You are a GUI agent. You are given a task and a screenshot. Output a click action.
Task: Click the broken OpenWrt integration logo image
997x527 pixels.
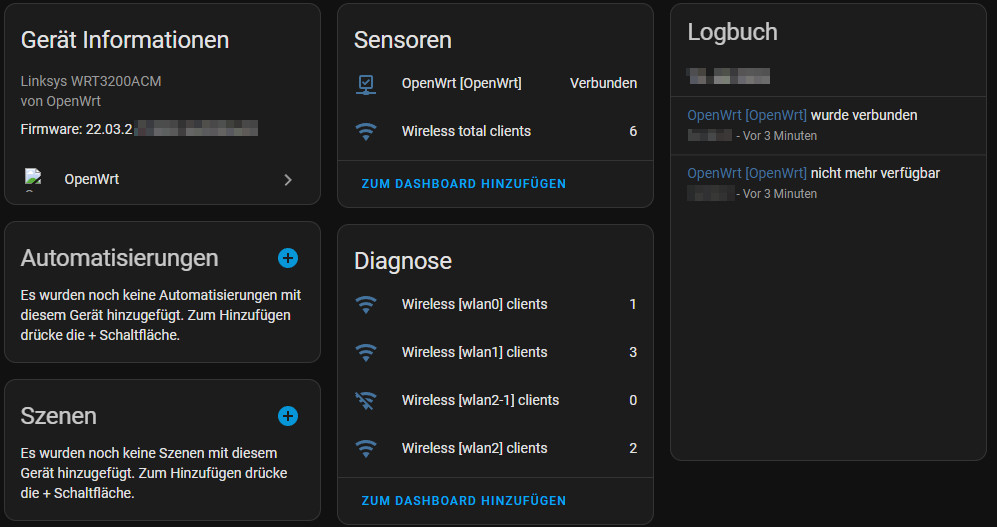coord(34,180)
